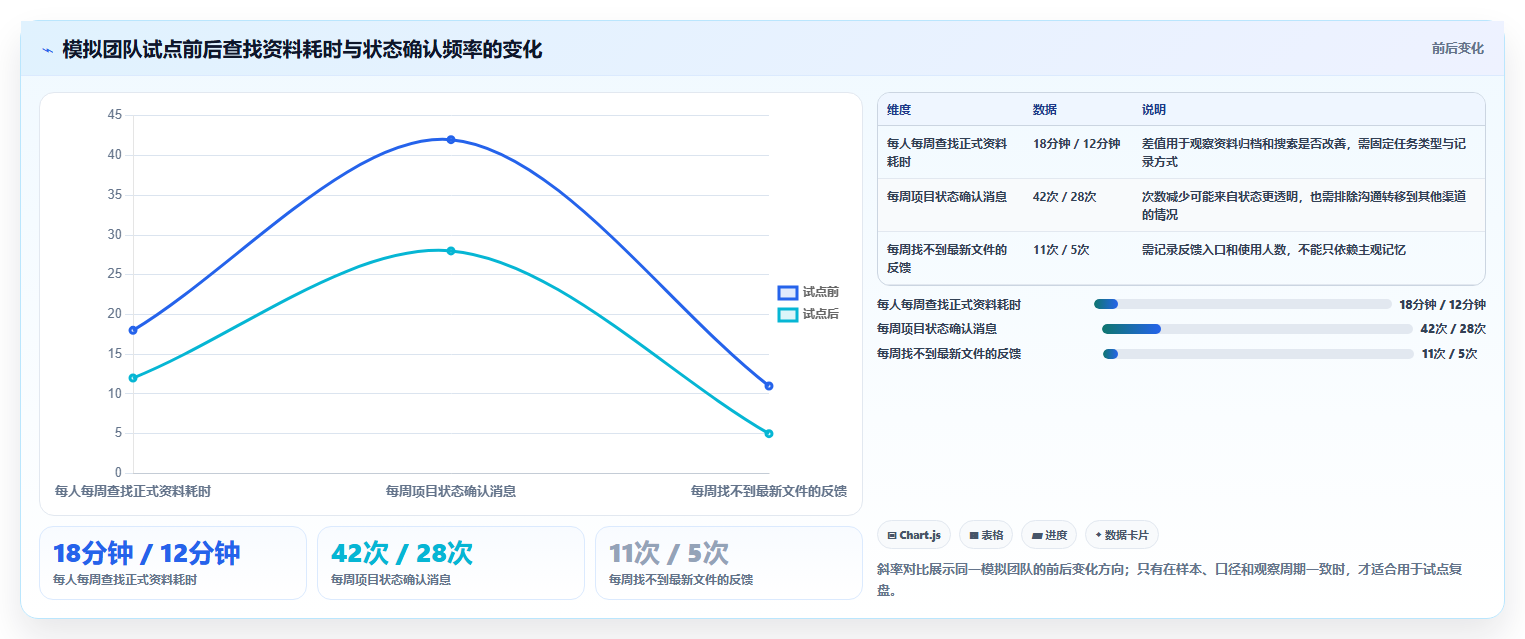
Task: Click the 试点前 legend color box
Action: click(x=788, y=292)
